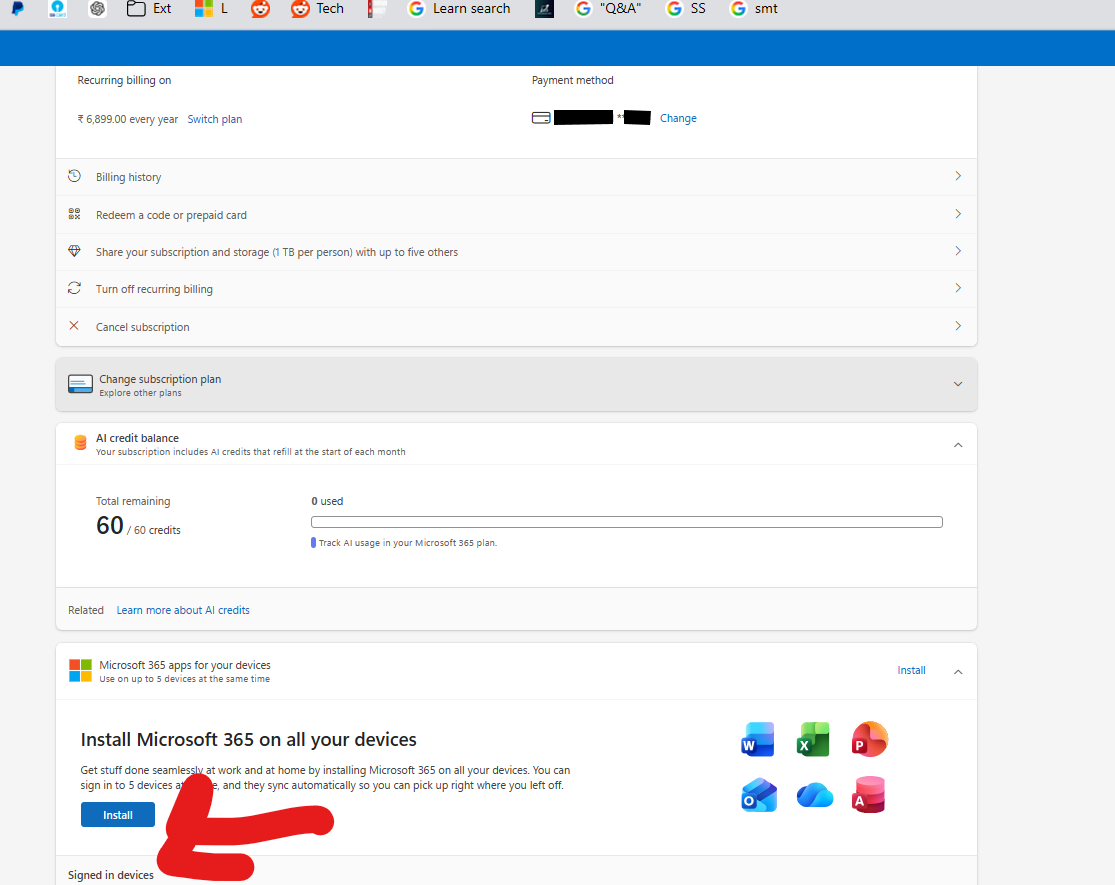Click '₹ 6,899.00 every year' text

click(127, 119)
